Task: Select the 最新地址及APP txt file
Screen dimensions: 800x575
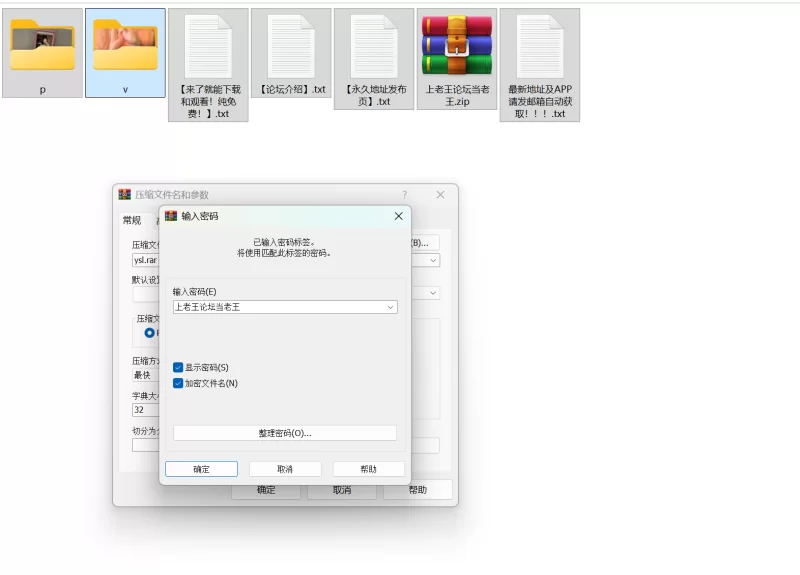Action: (540, 65)
